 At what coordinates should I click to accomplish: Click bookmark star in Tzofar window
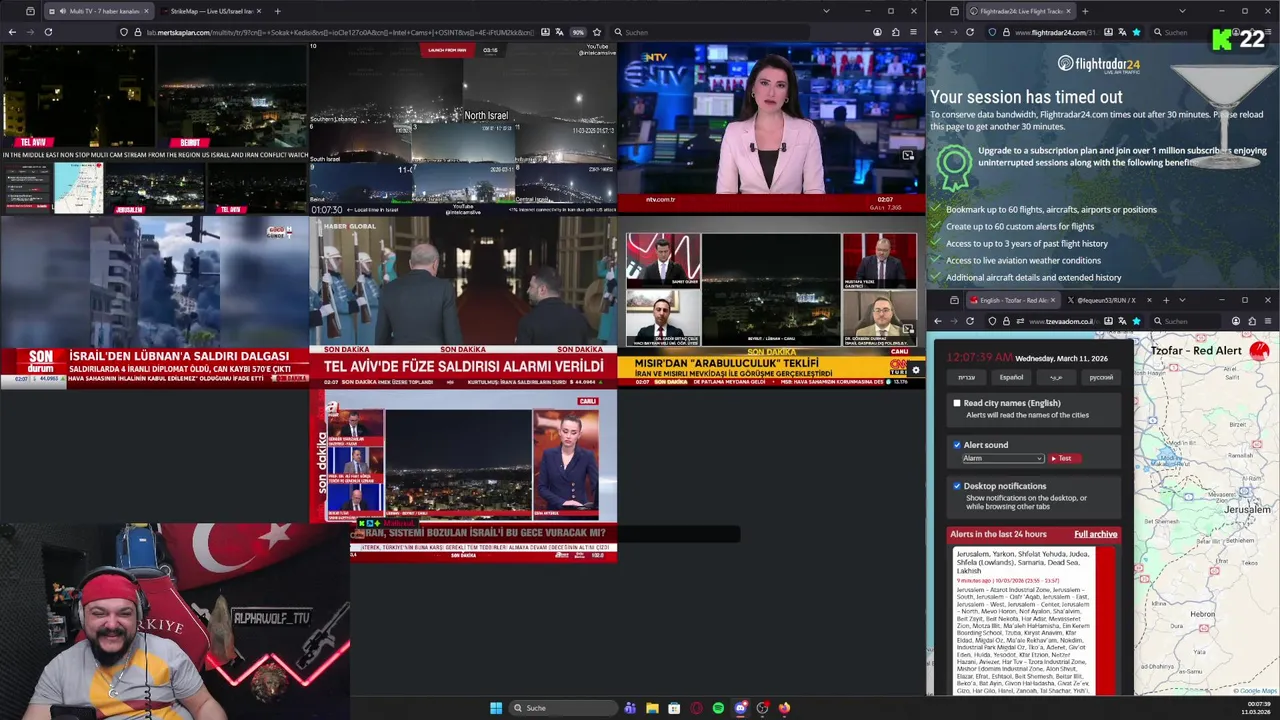[x=1136, y=321]
